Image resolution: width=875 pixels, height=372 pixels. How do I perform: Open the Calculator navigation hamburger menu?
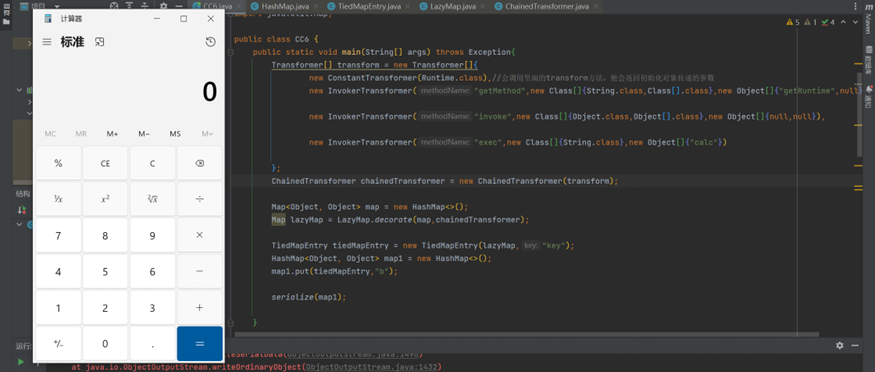47,42
